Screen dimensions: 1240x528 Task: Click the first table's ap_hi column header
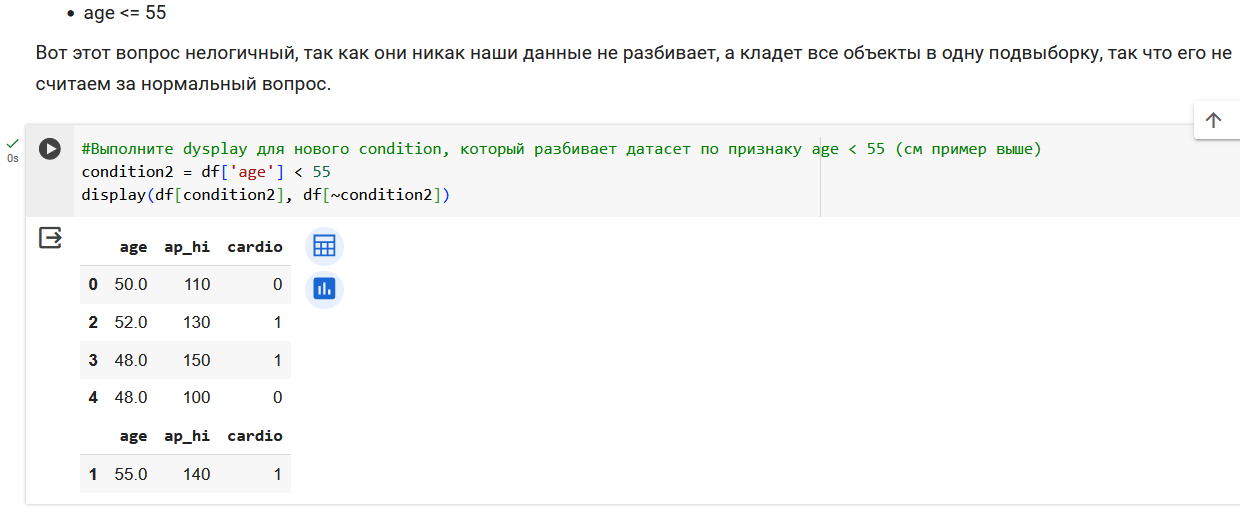187,246
